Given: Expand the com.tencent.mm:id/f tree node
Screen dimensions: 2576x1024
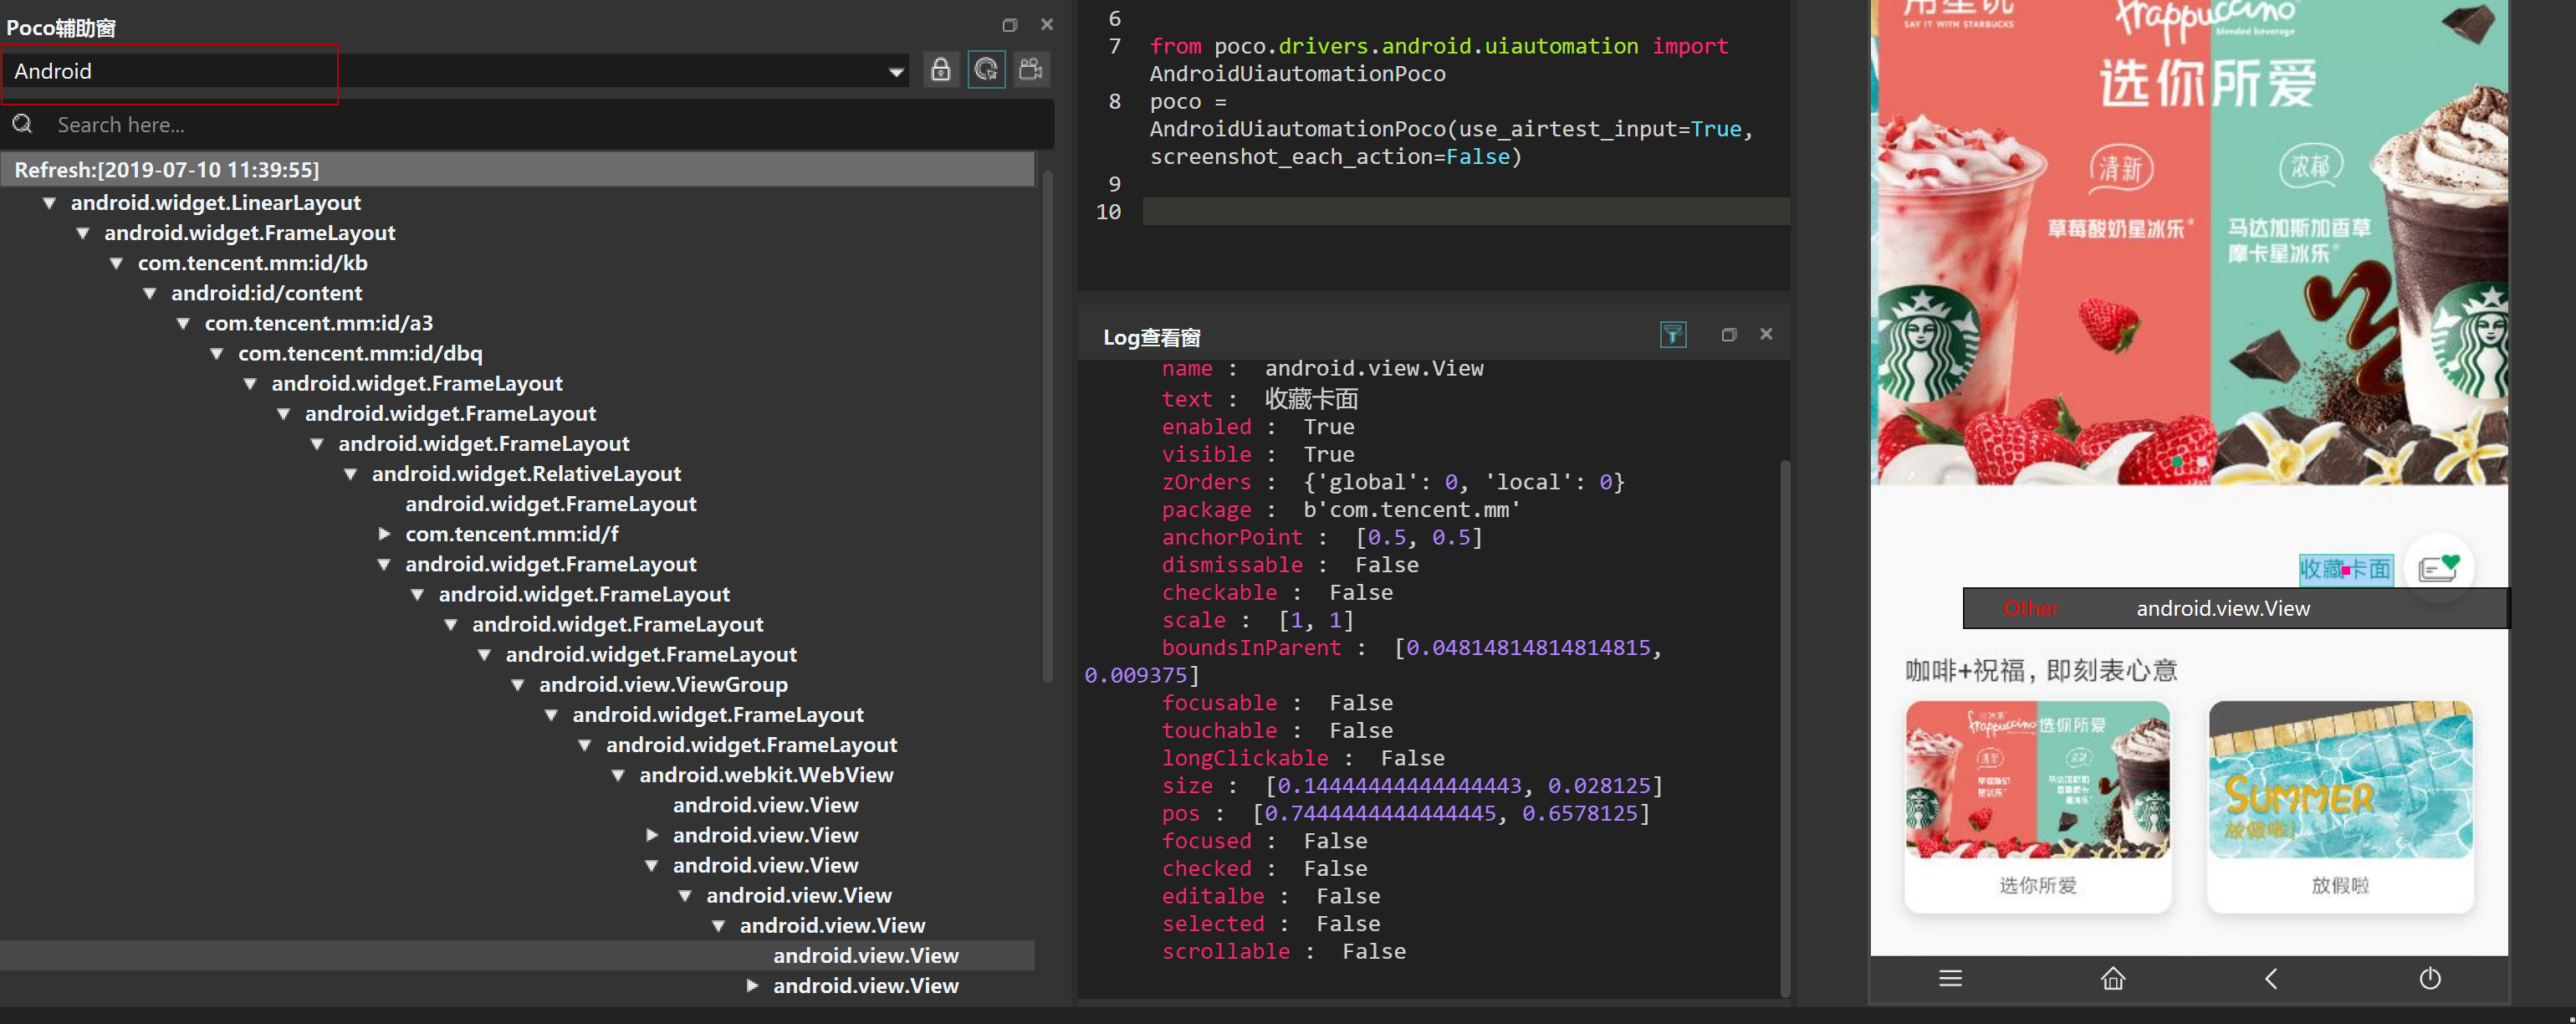Looking at the screenshot, I should [x=385, y=534].
